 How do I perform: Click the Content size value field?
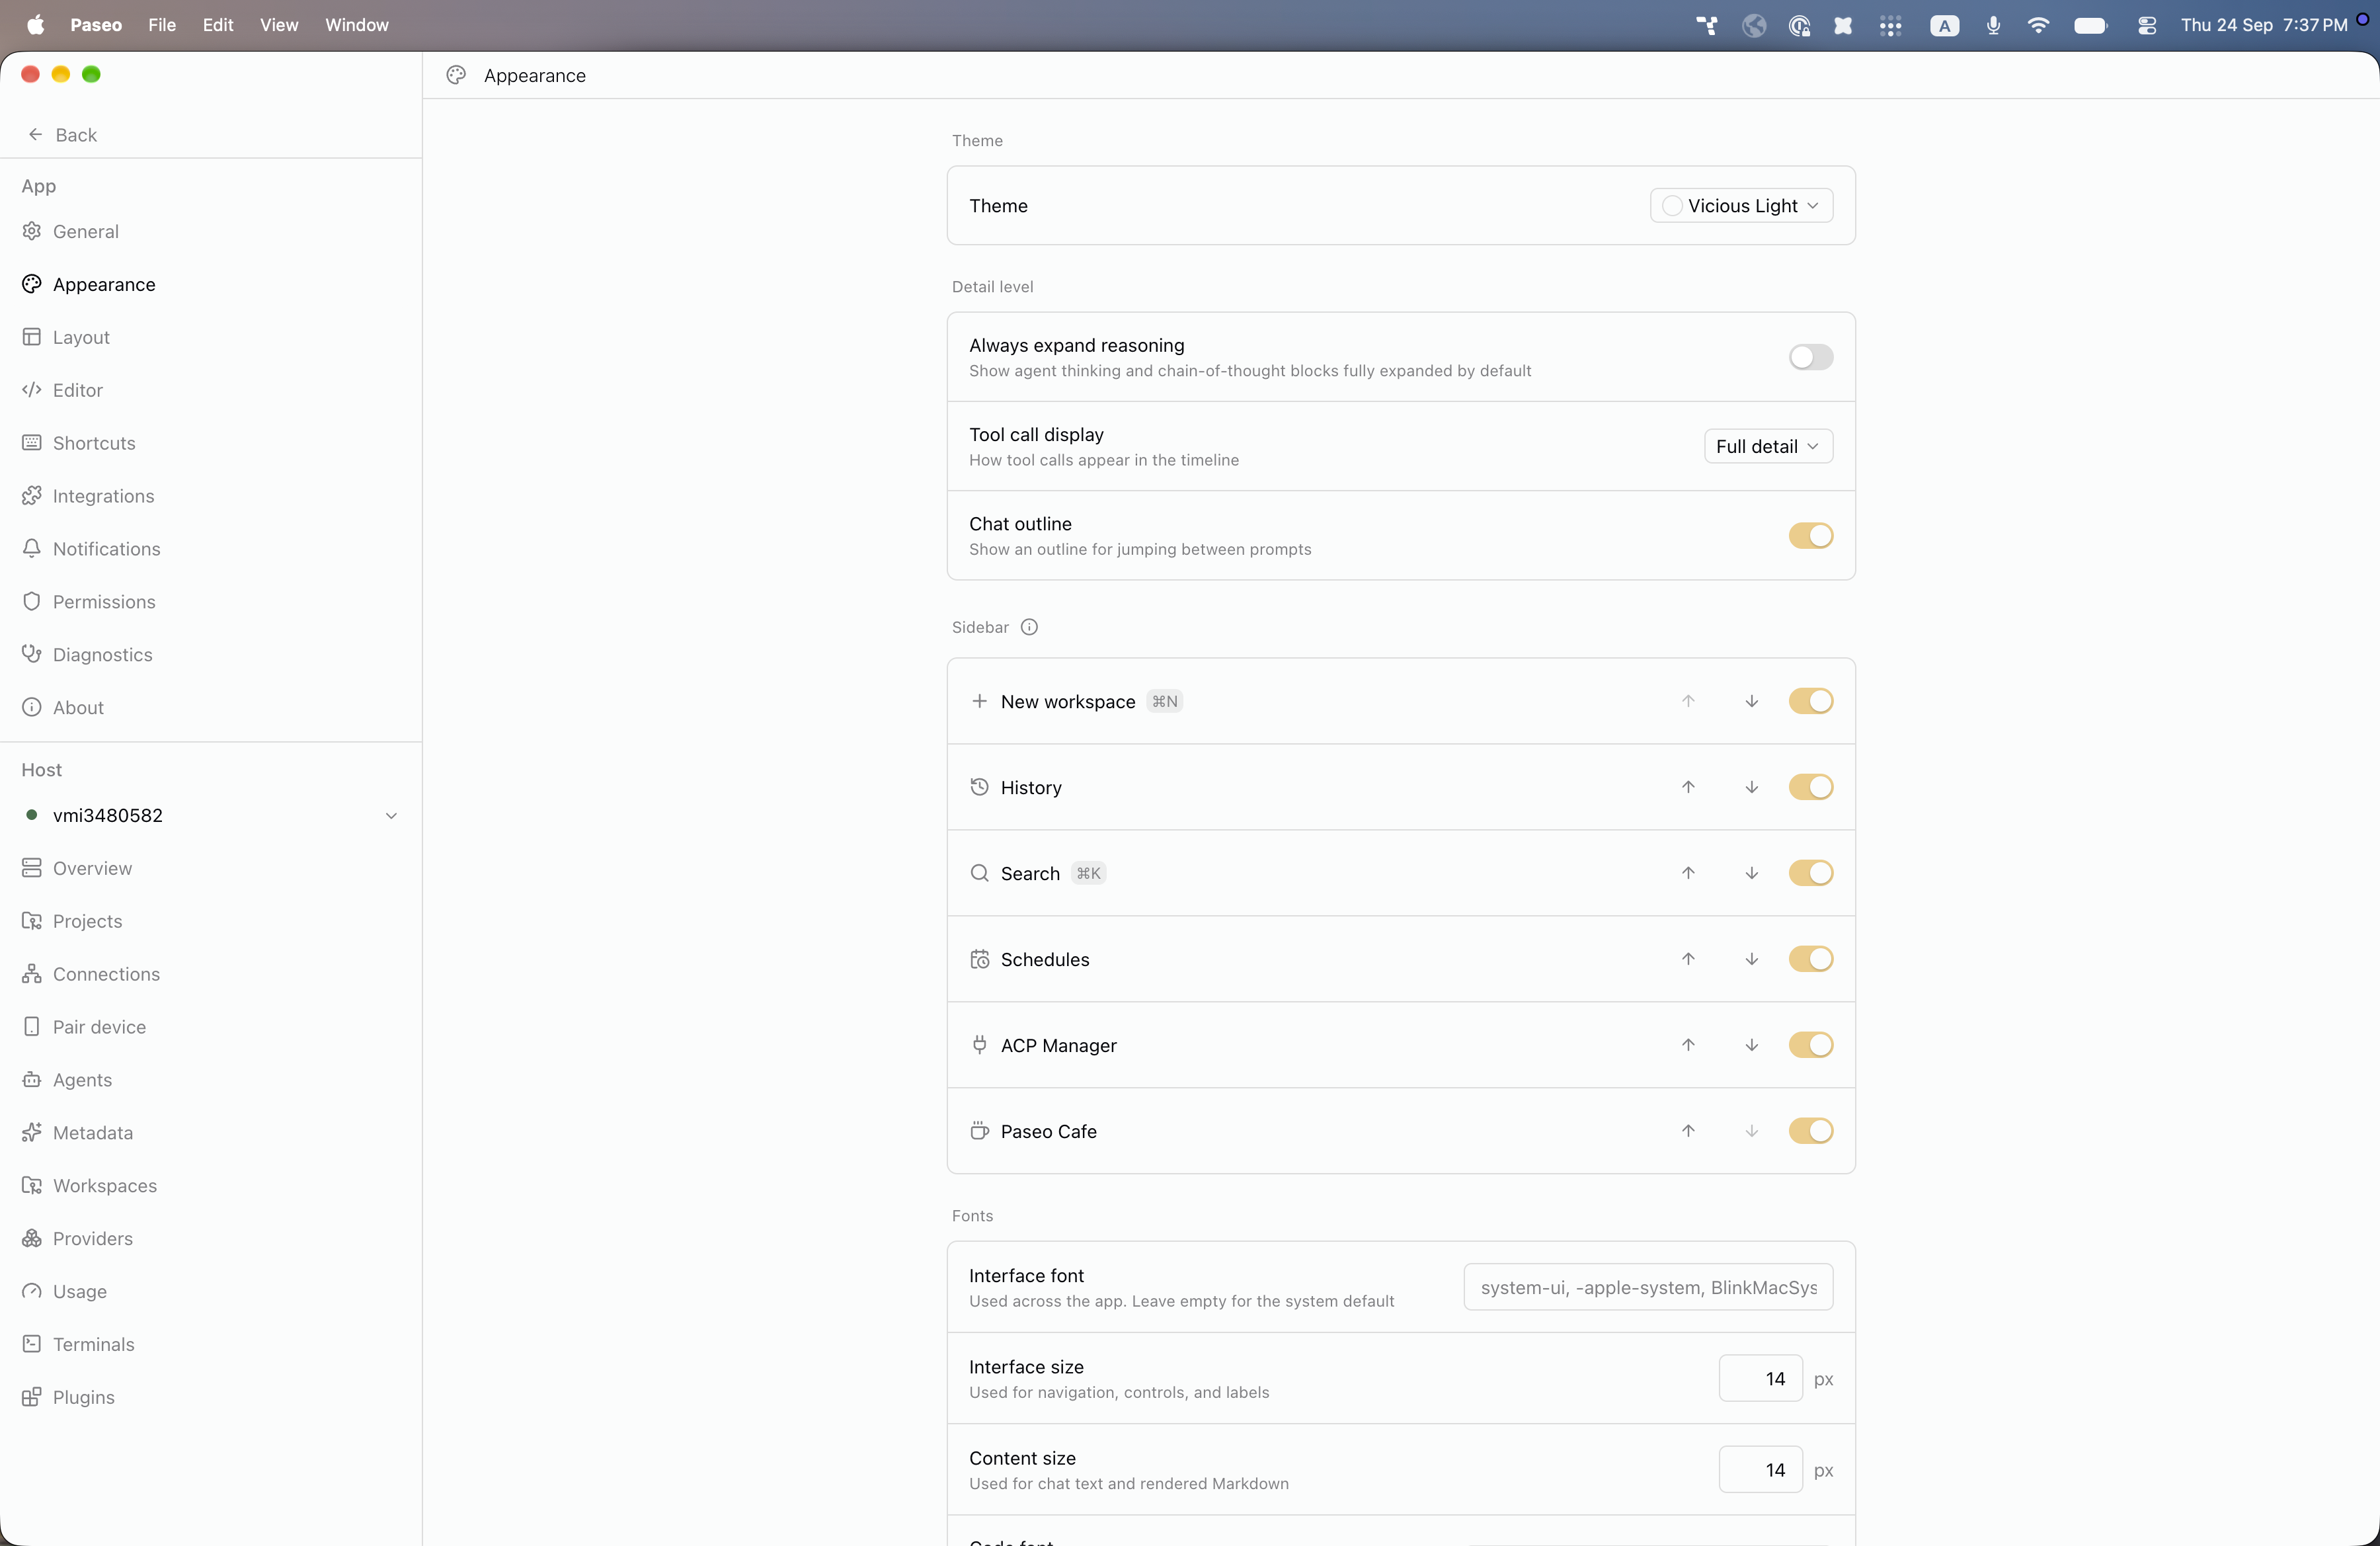coord(1760,1470)
